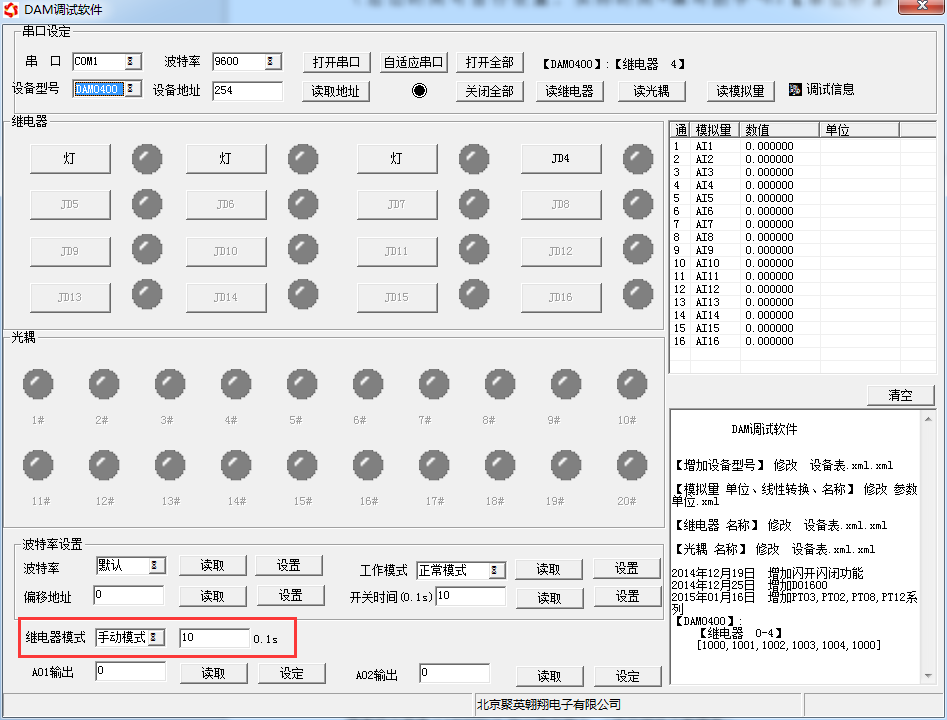947x720 pixels.
Task: Click 关闭全部 button
Action: tap(490, 91)
